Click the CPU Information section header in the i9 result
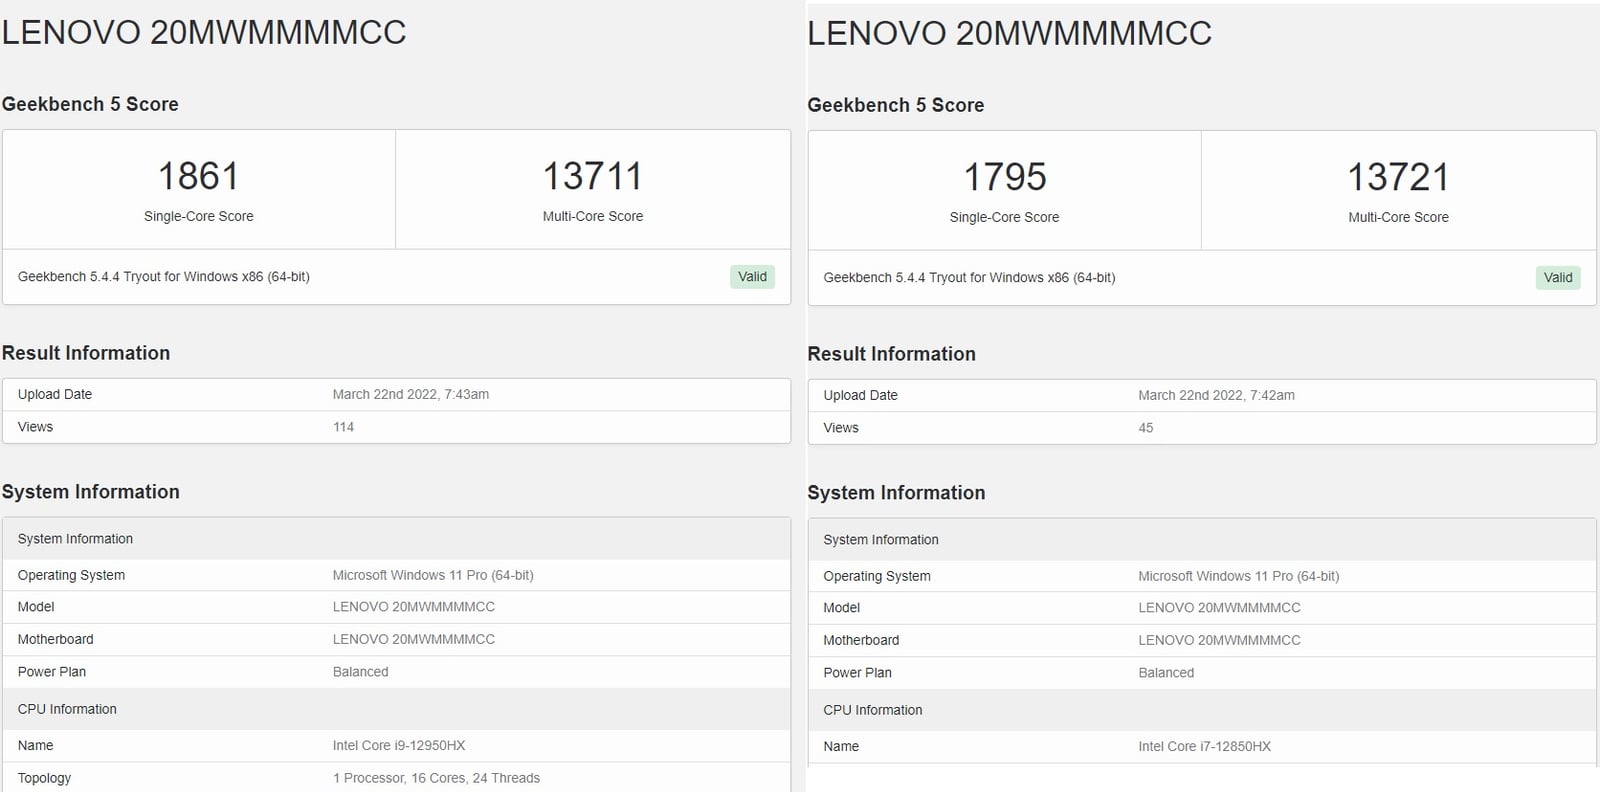Screen dimensions: 1600x792 coord(67,709)
